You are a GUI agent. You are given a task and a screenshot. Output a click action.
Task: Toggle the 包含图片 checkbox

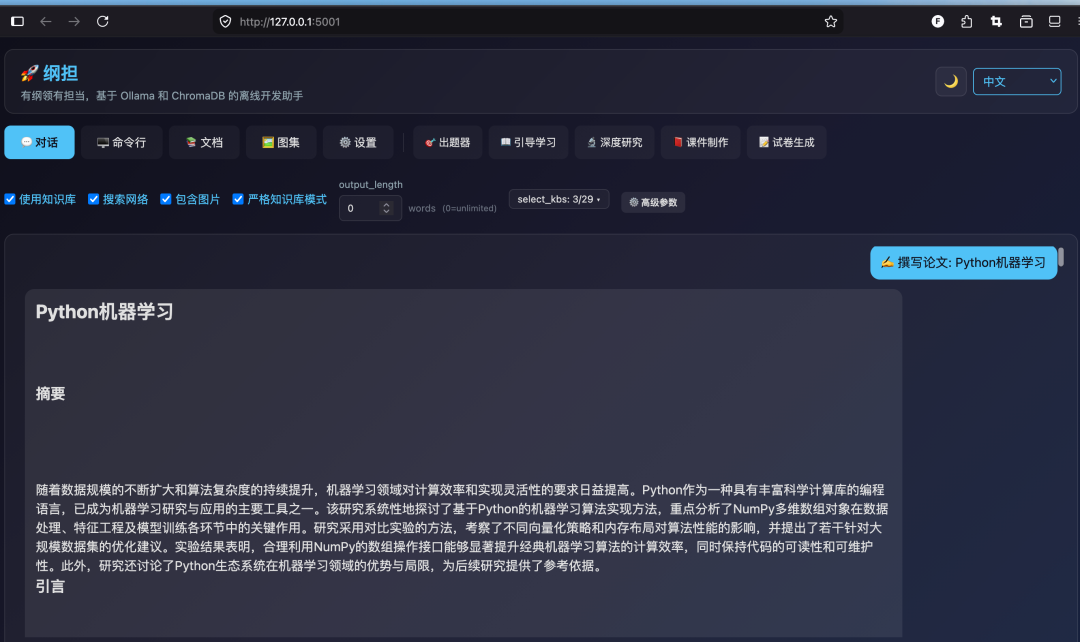(166, 199)
